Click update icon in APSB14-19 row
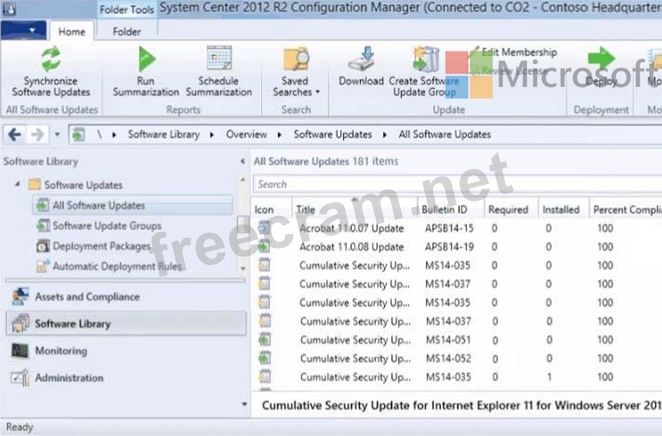Image resolution: width=662 pixels, height=436 pixels. (264, 246)
